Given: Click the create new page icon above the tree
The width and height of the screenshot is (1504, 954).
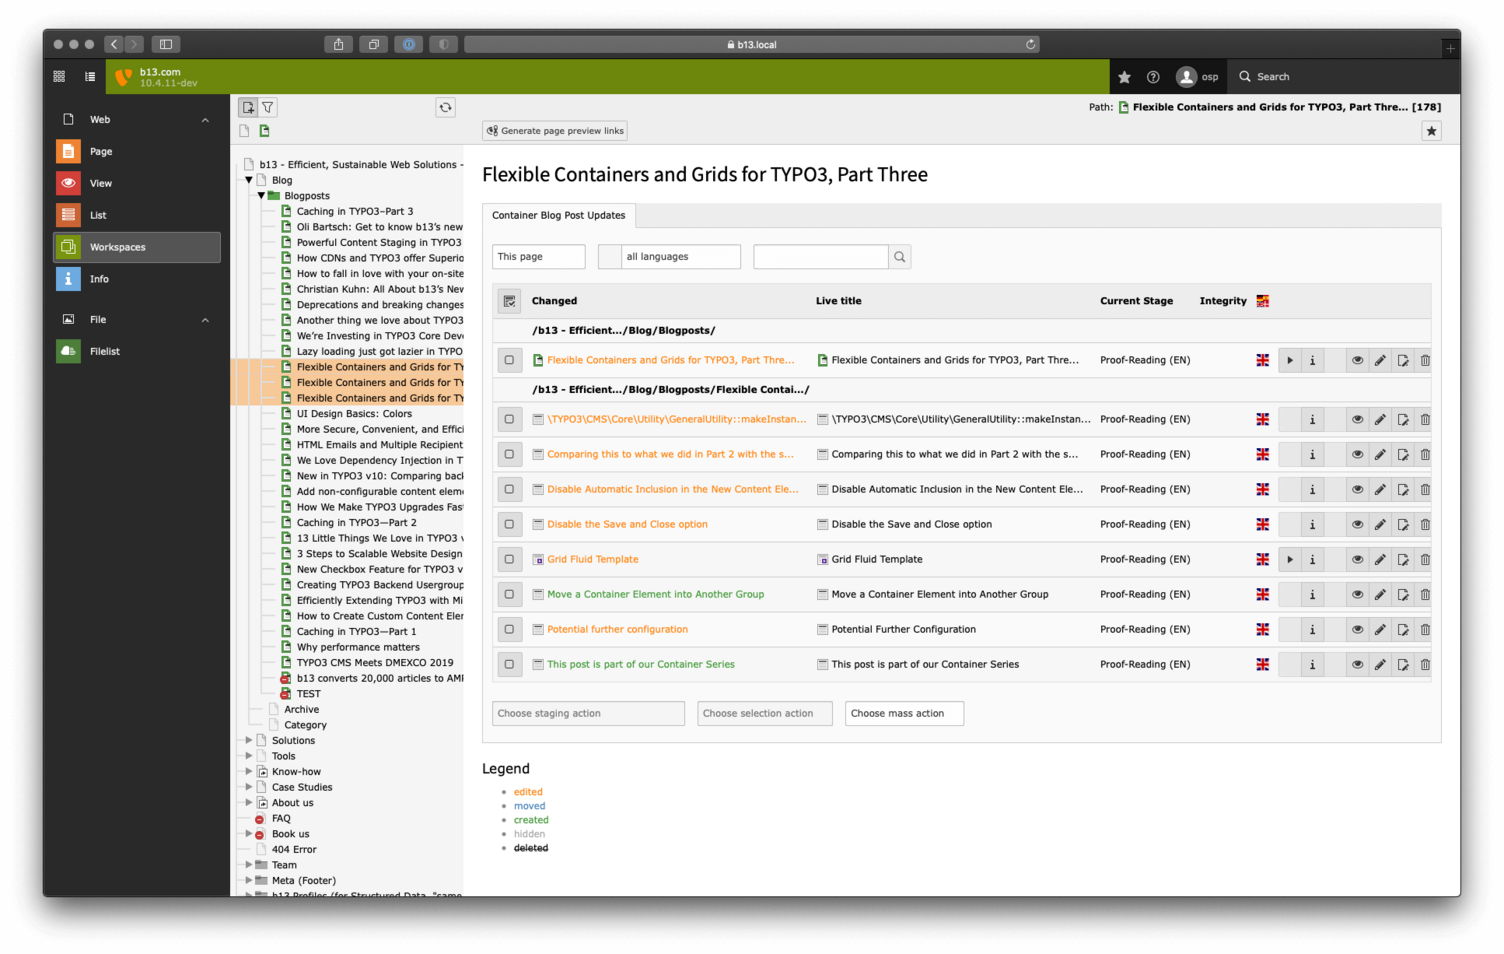Looking at the screenshot, I should 247,107.
